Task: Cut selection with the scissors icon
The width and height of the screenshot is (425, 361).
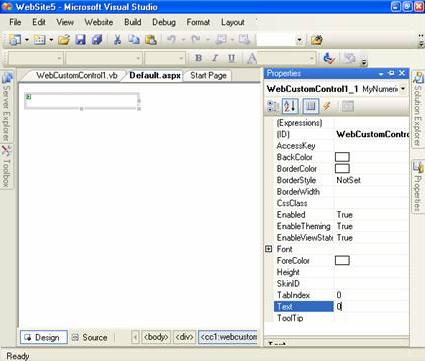Action: 117,40
